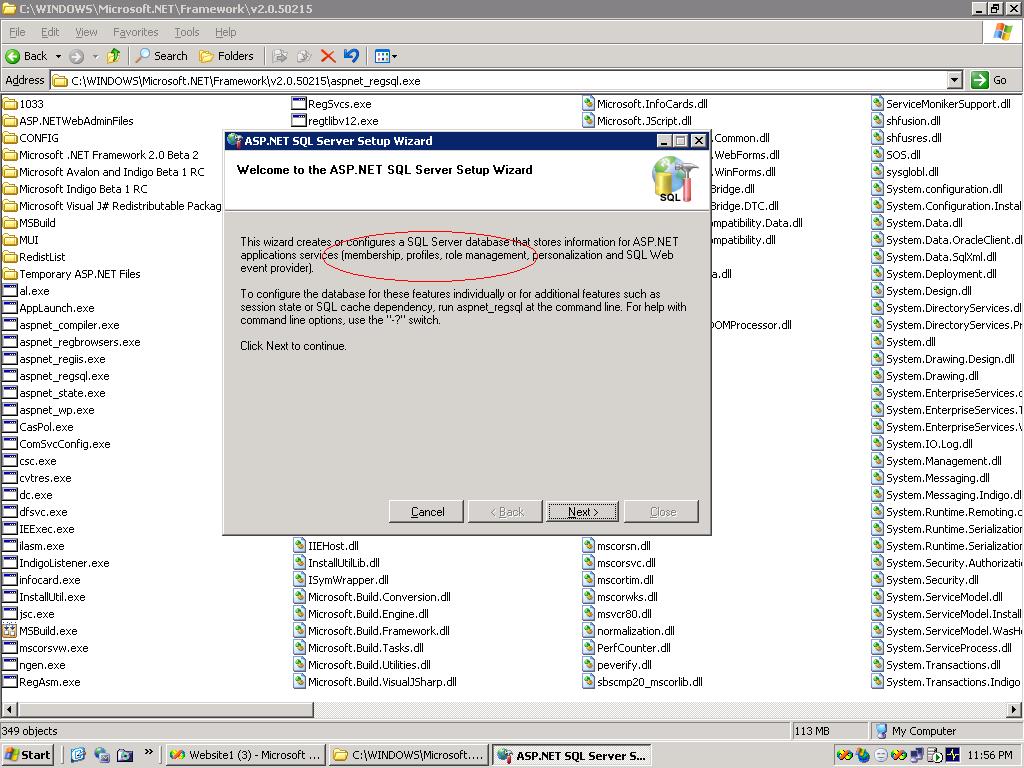The image size is (1024, 768).
Task: Click the blue Undo toolbar icon
Action: 351,56
